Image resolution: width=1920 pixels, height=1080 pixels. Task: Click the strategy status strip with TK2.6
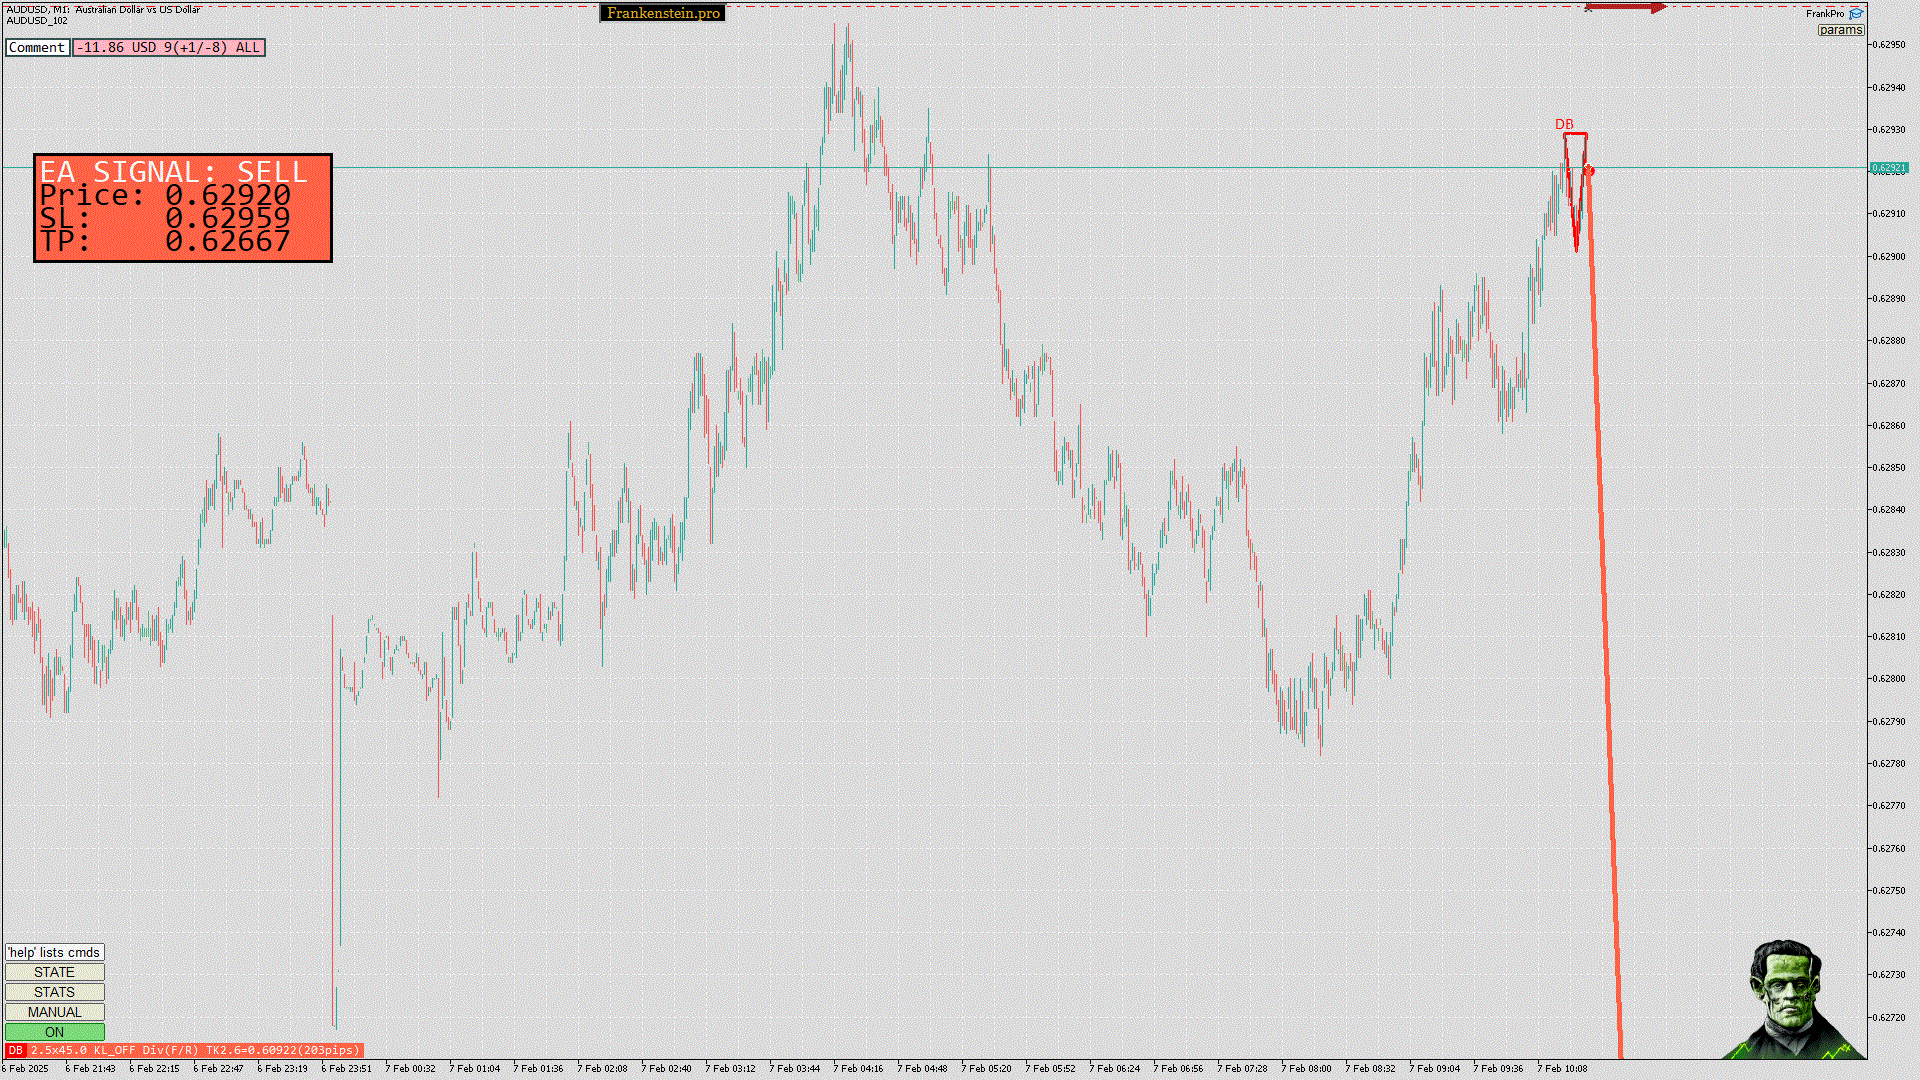195,1050
